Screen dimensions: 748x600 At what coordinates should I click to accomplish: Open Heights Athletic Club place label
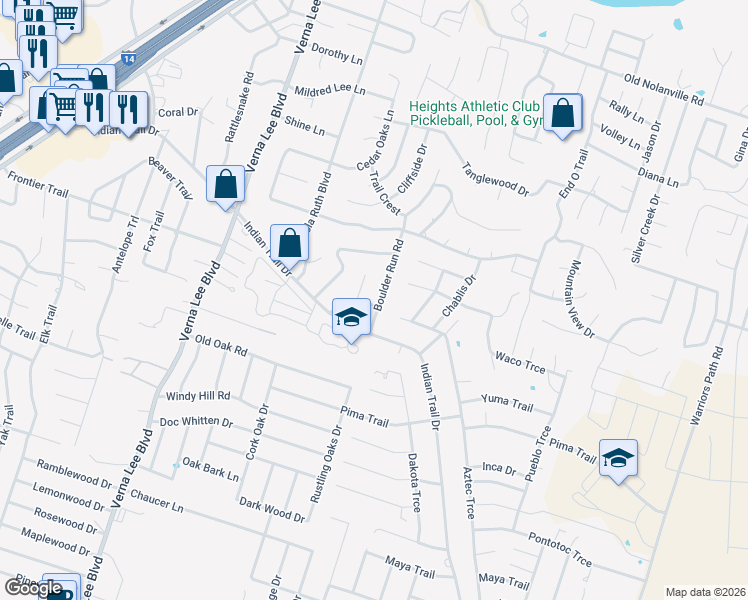pos(477,113)
